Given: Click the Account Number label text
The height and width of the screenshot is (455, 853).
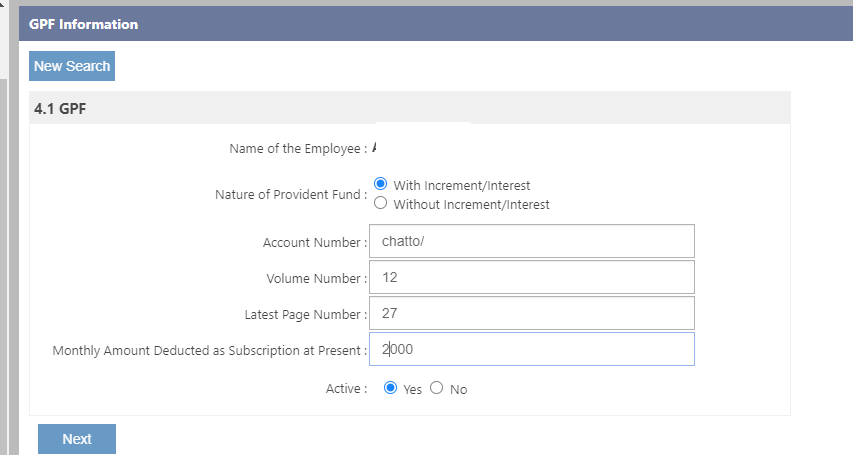Looking at the screenshot, I should coord(314,243).
